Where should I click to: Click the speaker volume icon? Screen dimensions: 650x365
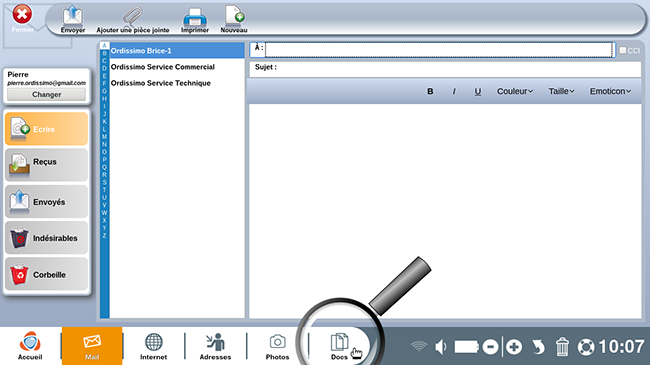click(441, 347)
